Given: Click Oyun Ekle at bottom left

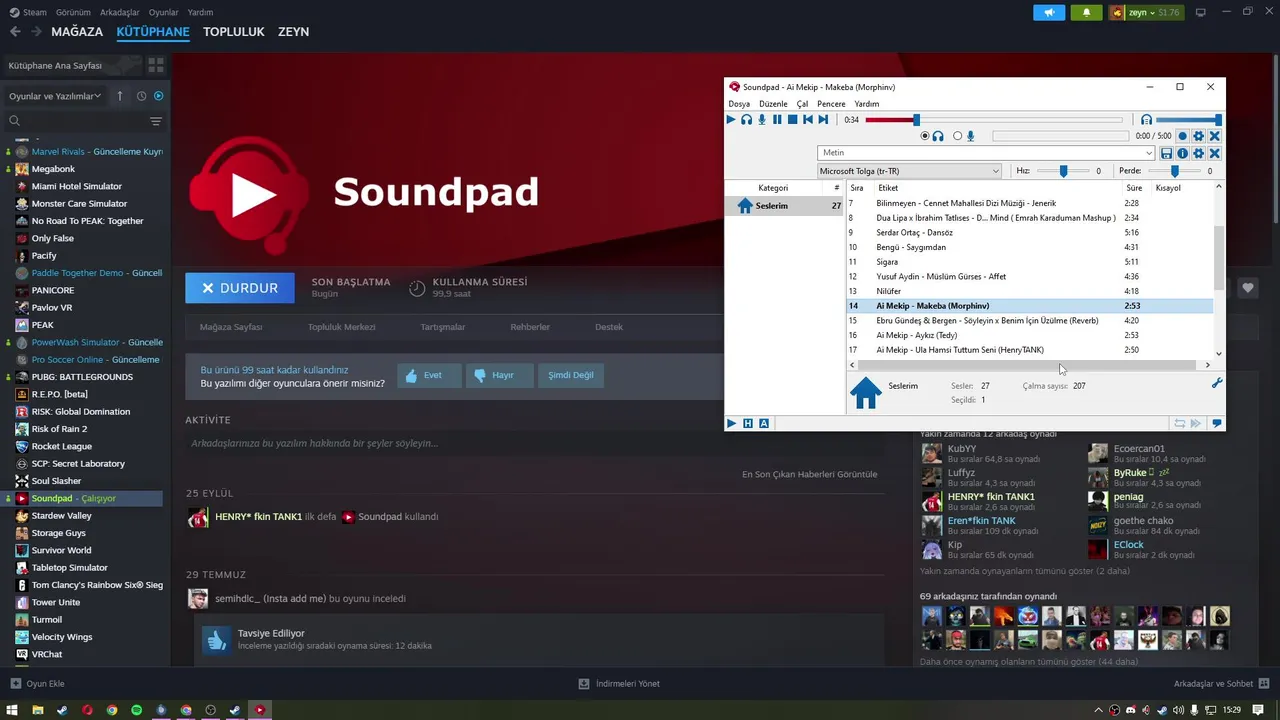Looking at the screenshot, I should coord(38,684).
